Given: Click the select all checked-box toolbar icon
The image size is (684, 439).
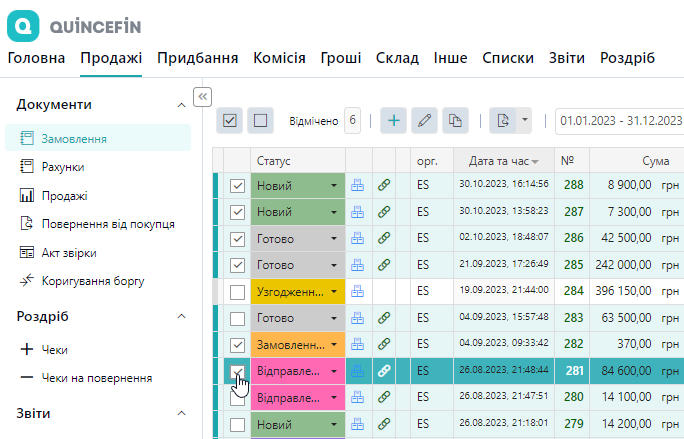Looking at the screenshot, I should (230, 121).
